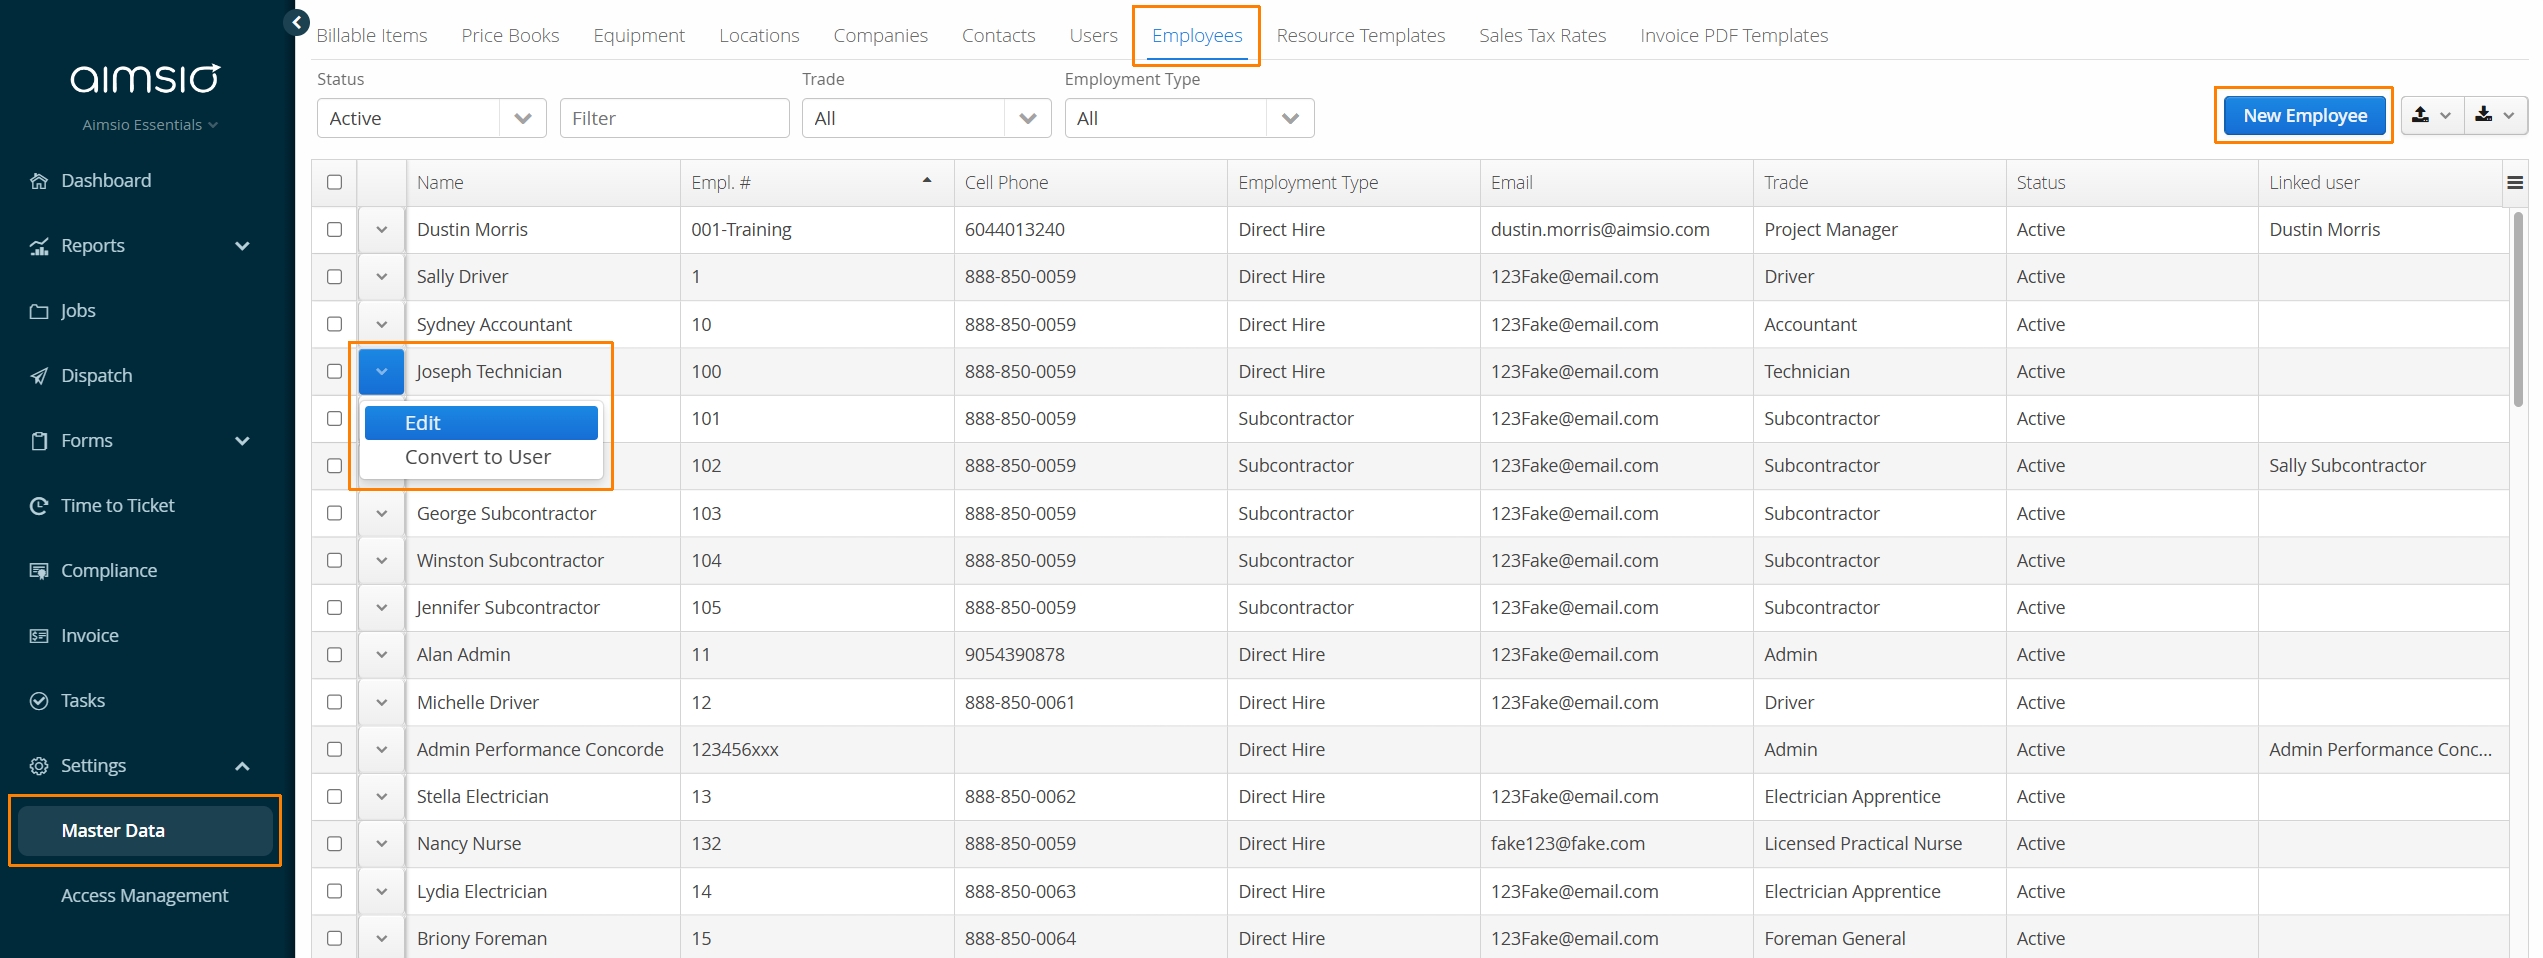Check the George Subcontractor row checkbox
Image resolution: width=2543 pixels, height=958 pixels.
[x=334, y=513]
